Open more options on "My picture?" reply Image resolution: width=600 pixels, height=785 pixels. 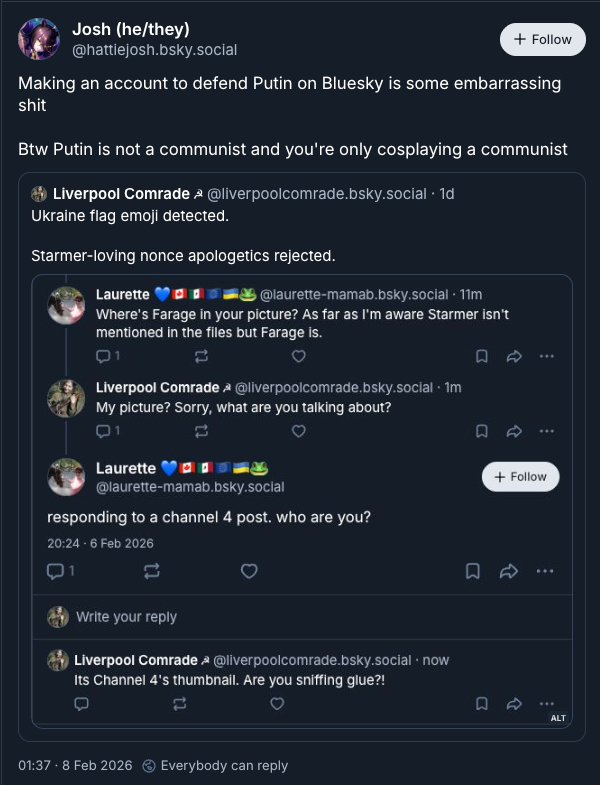coord(546,431)
